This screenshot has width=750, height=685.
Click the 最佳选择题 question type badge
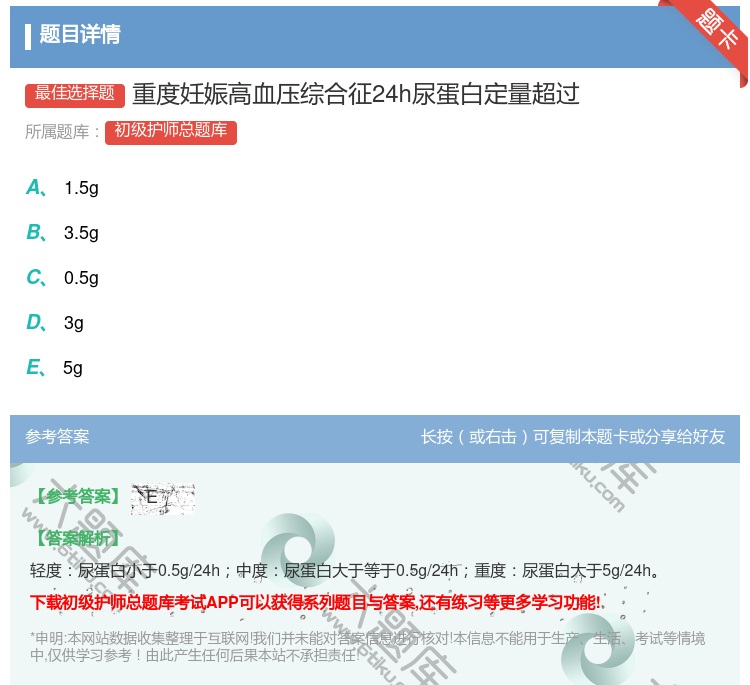point(75,94)
